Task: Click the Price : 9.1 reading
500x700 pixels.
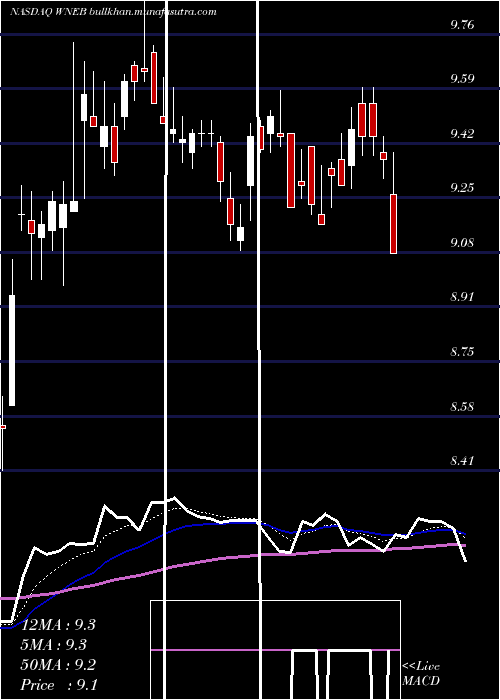Action: (59, 685)
